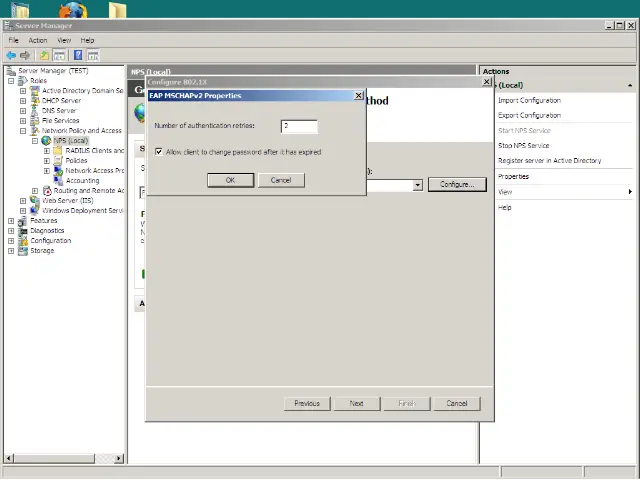Click the Web Server (IIS) icon

[35, 200]
